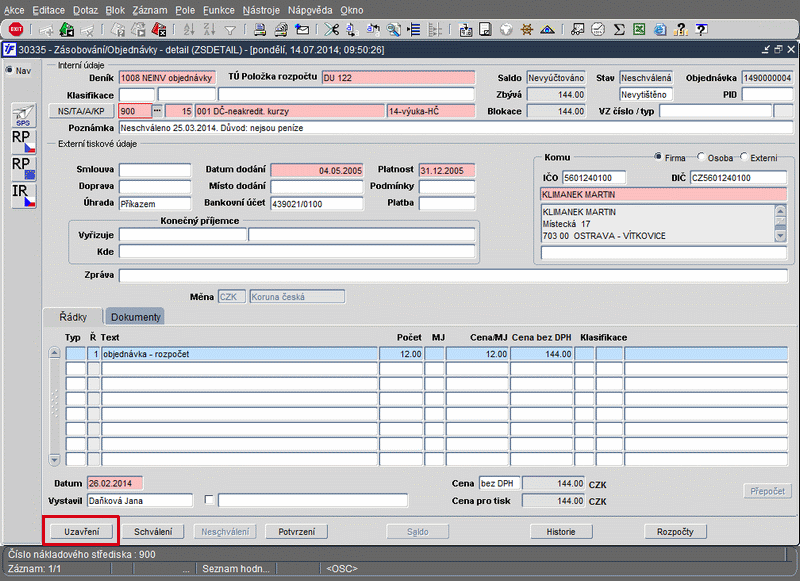This screenshot has width=800, height=581.
Task: Click address box scroll down arrow
Action: click(780, 236)
